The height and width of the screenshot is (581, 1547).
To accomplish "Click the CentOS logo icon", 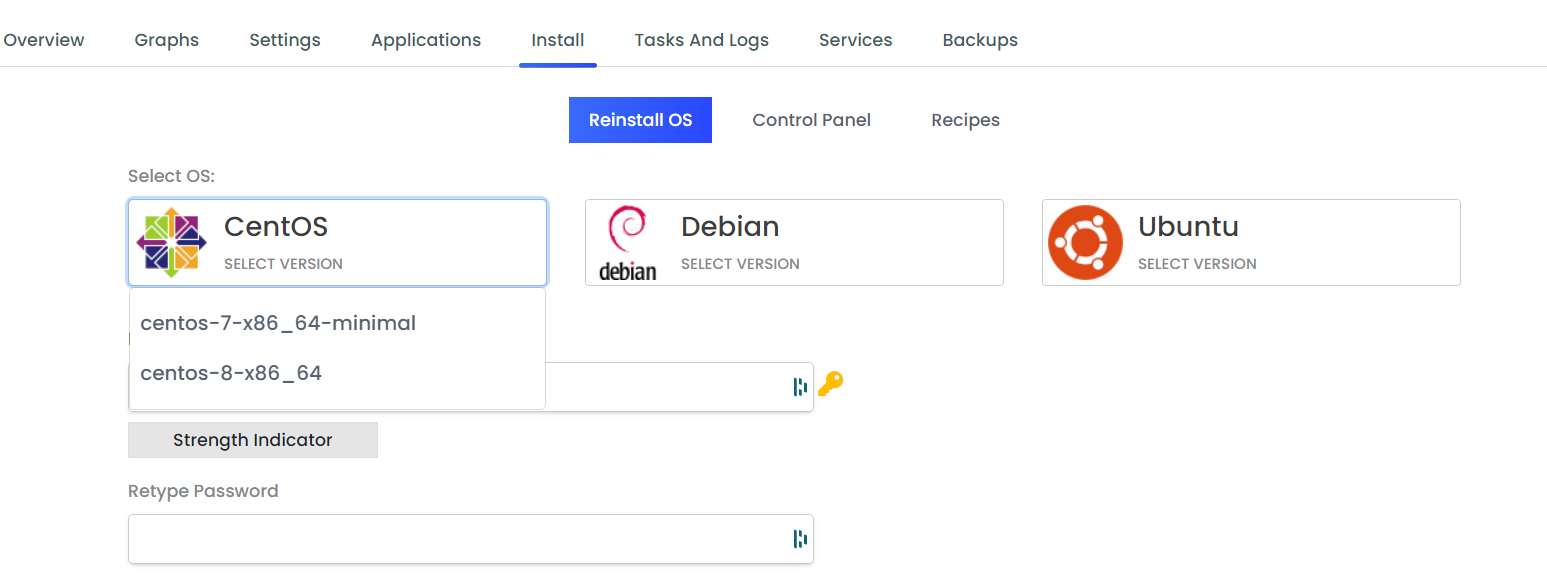I will 171,243.
